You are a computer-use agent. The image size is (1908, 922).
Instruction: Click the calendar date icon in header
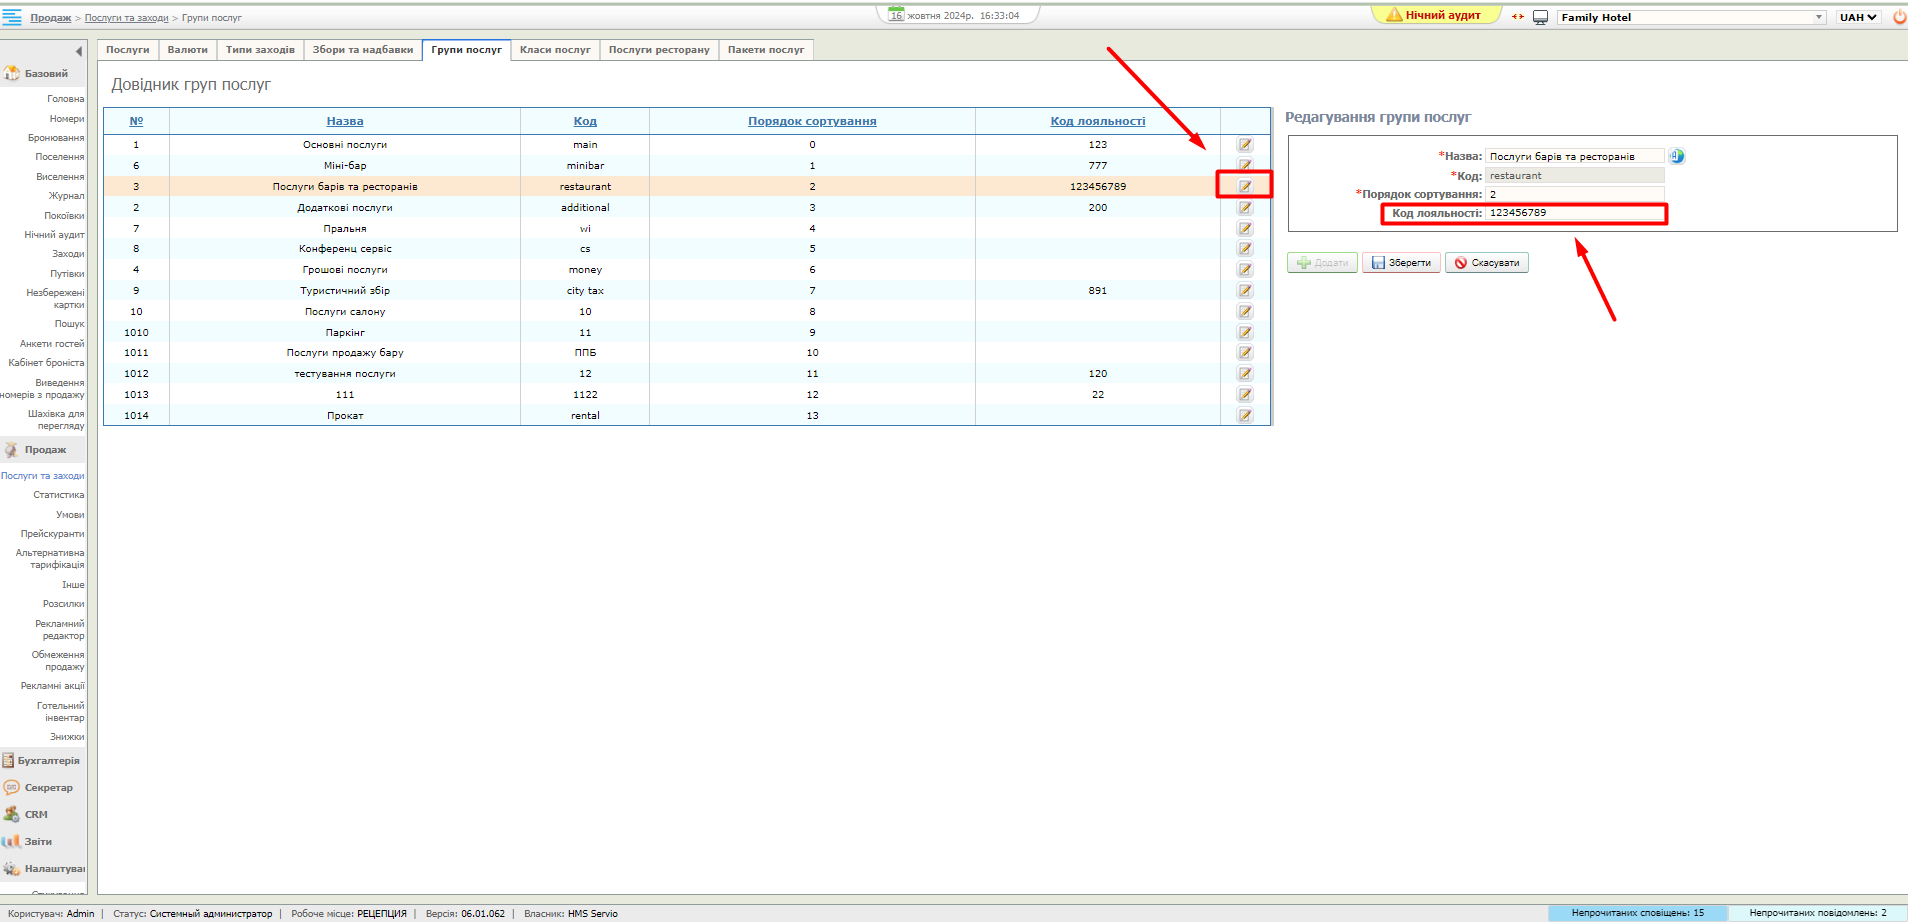pyautogui.click(x=896, y=15)
